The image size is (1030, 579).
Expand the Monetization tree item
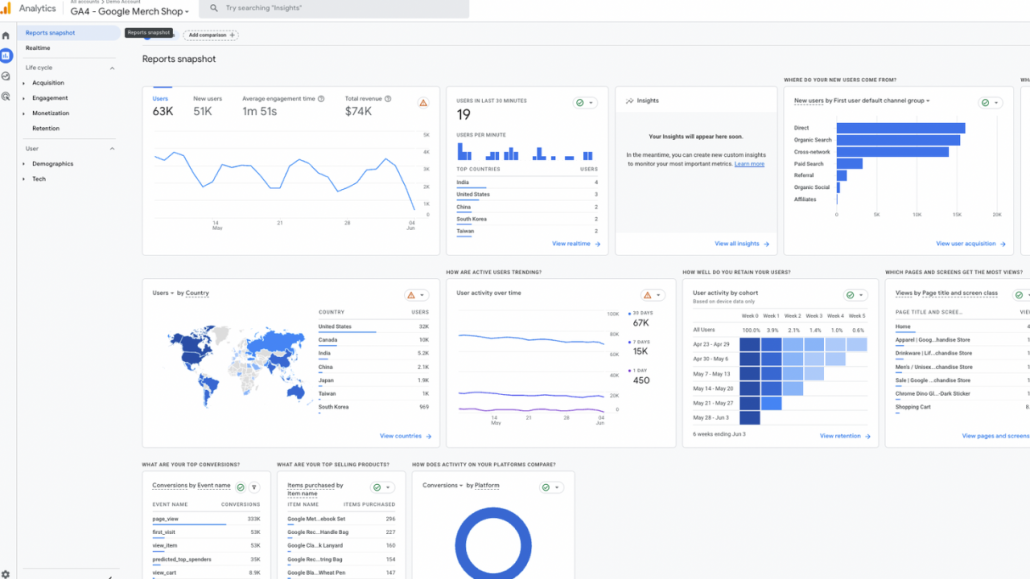pos(24,114)
